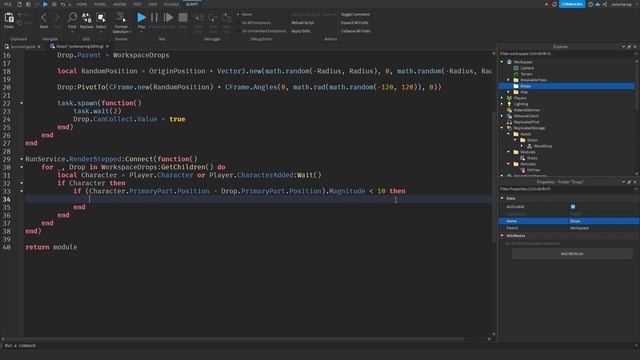Switch to the TEST ribbon tab
This screenshot has width=640, height=360.
[x=137, y=4]
